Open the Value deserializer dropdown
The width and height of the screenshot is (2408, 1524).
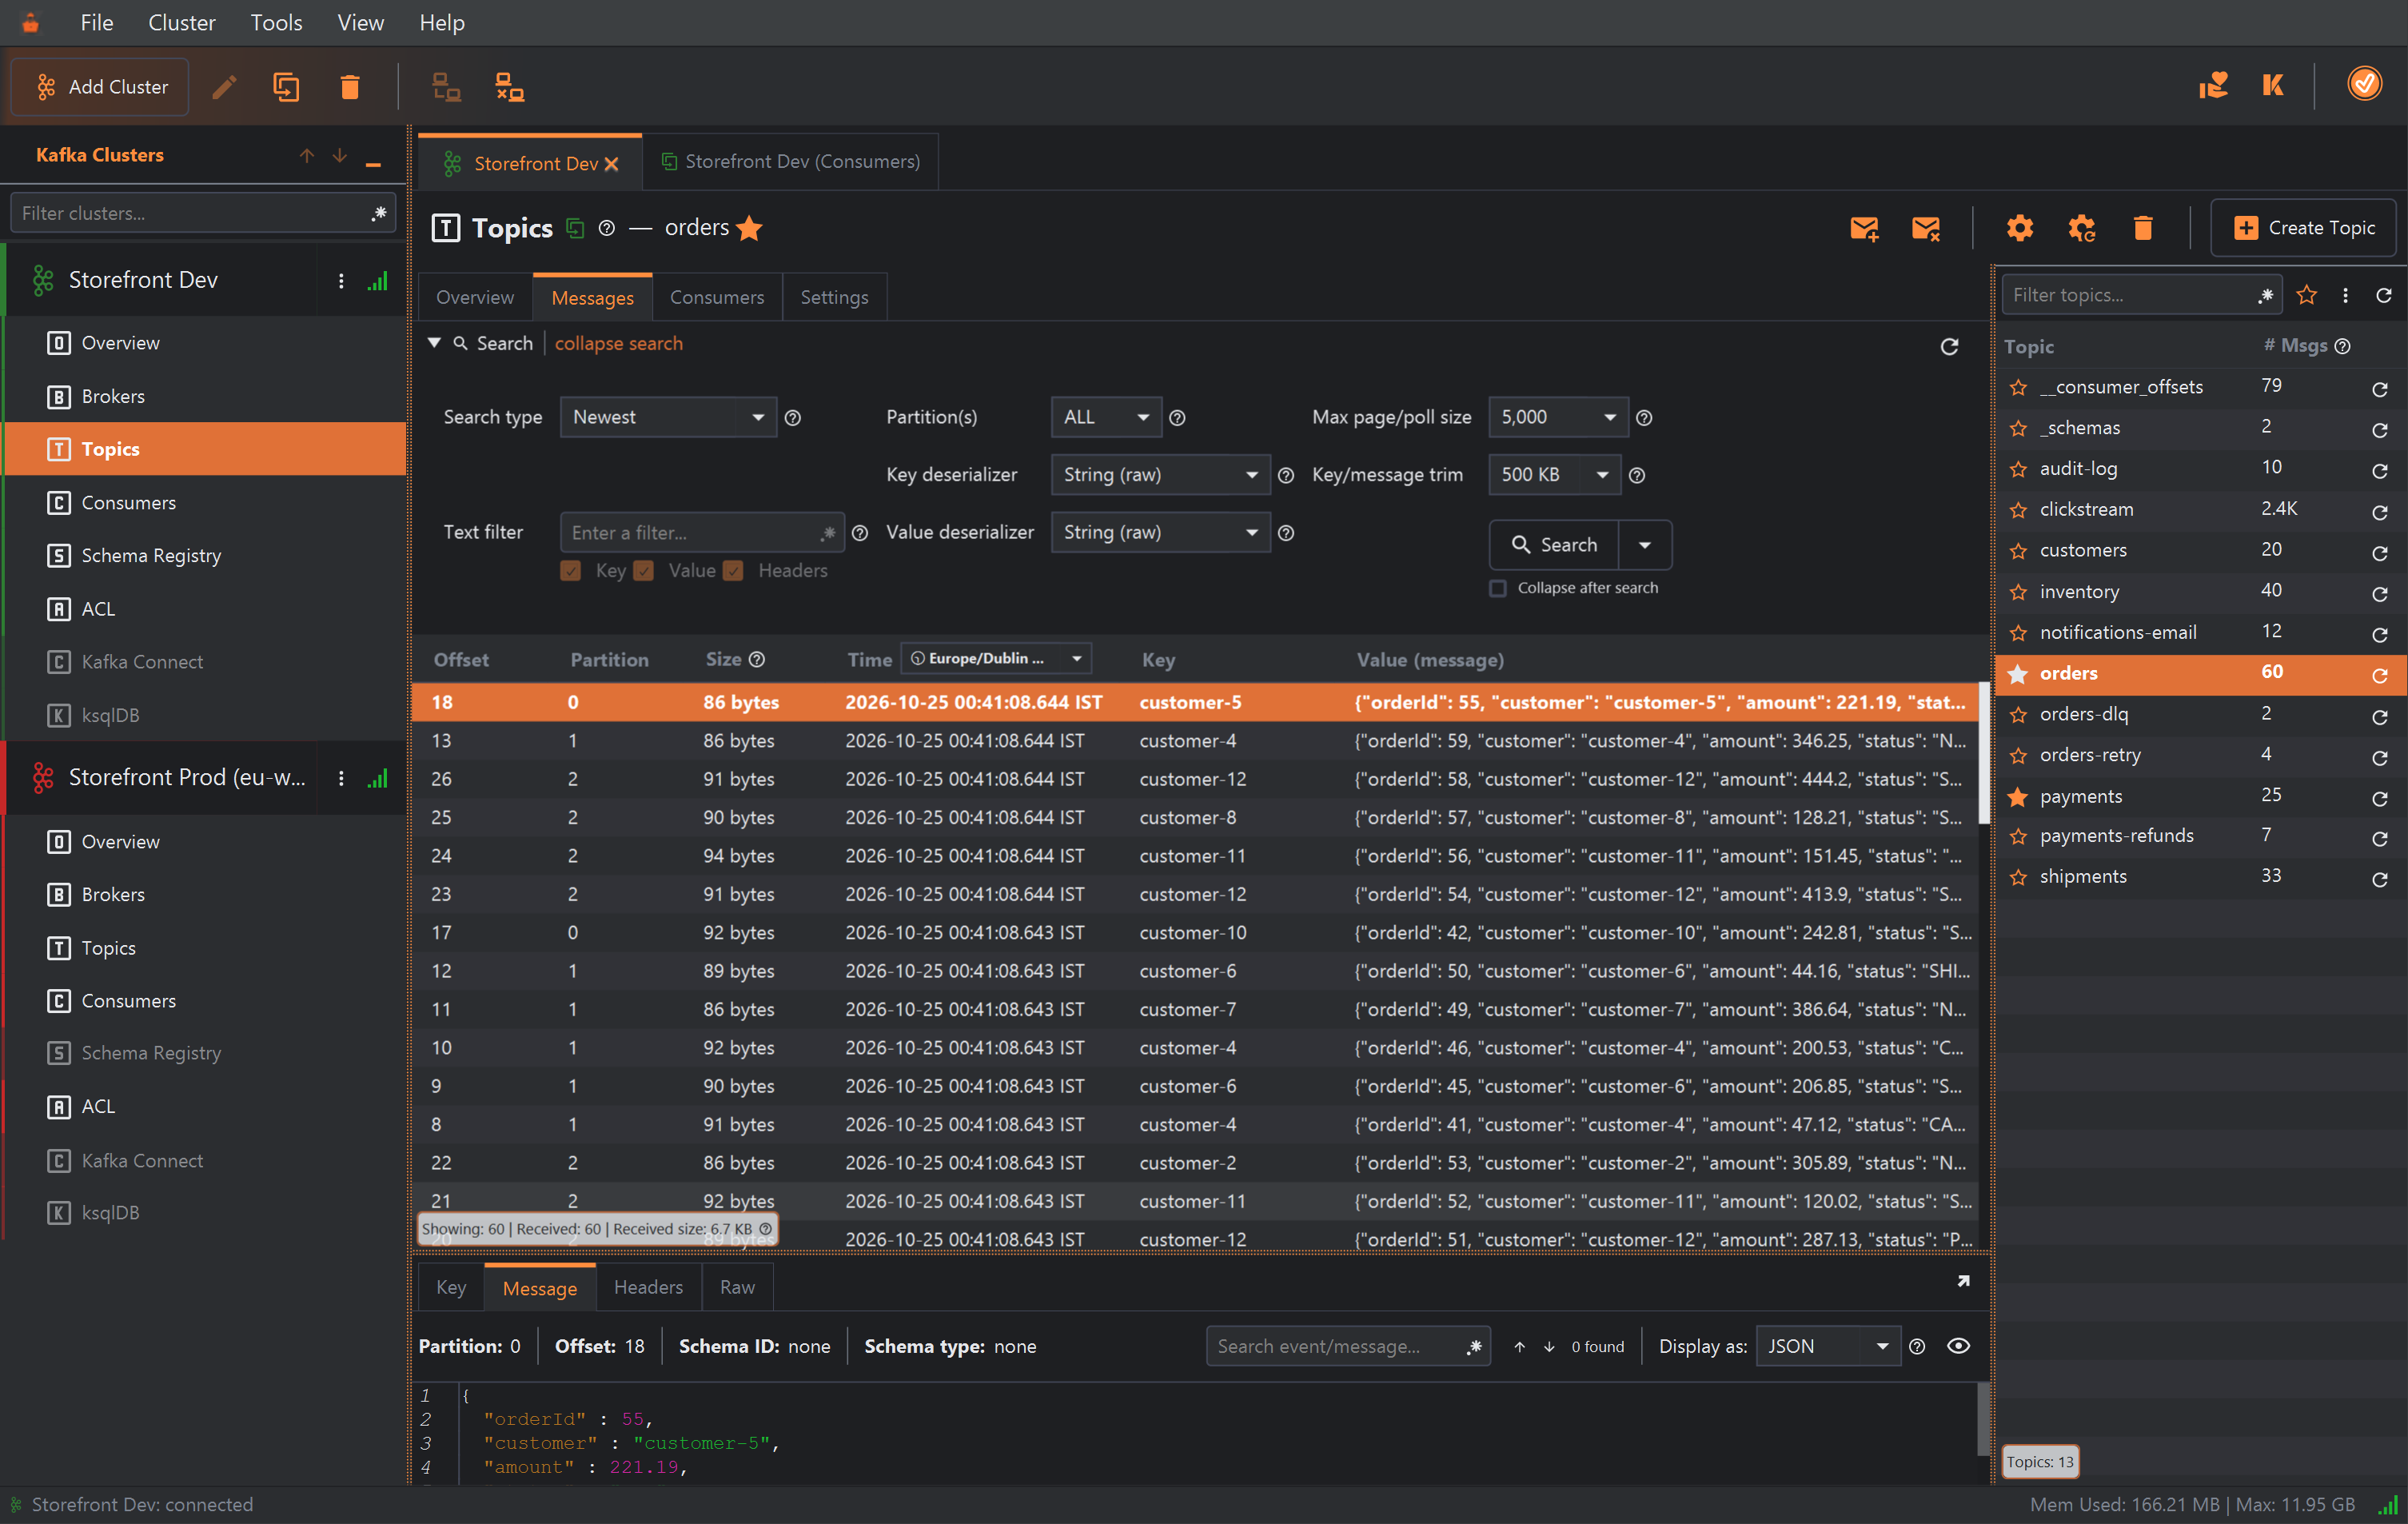1160,533
